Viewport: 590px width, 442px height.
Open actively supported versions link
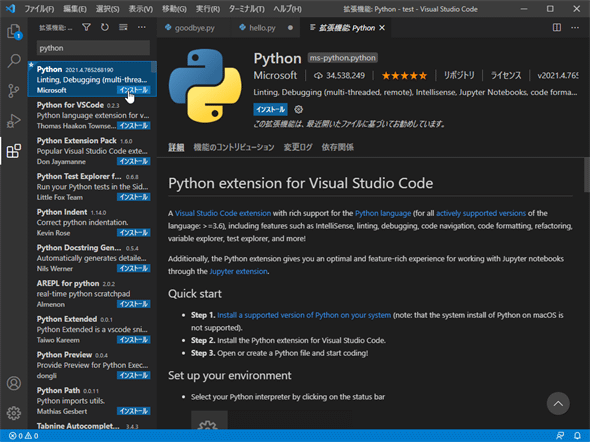[481, 213]
